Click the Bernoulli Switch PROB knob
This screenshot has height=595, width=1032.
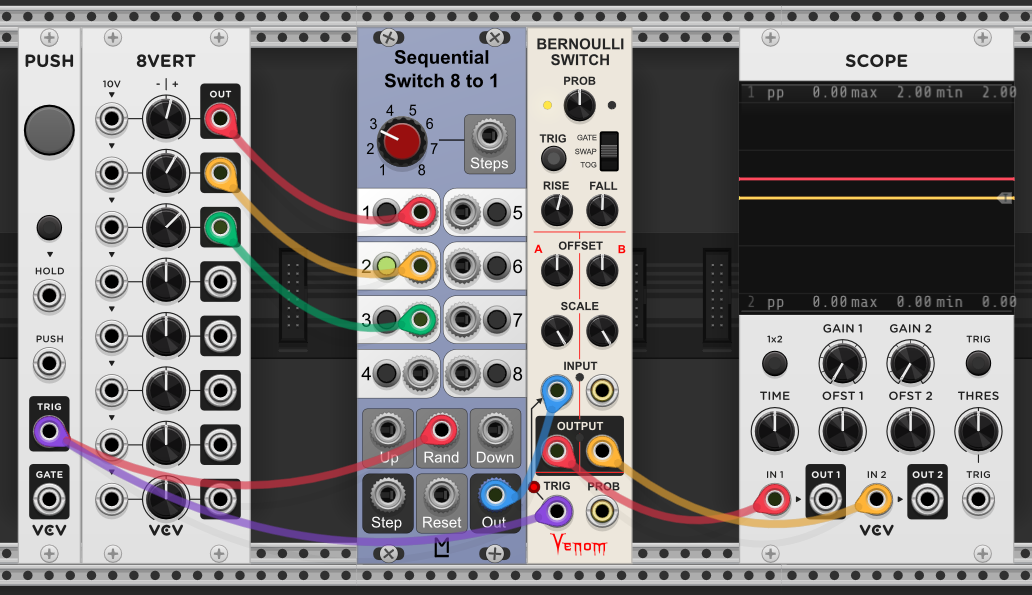tap(579, 104)
